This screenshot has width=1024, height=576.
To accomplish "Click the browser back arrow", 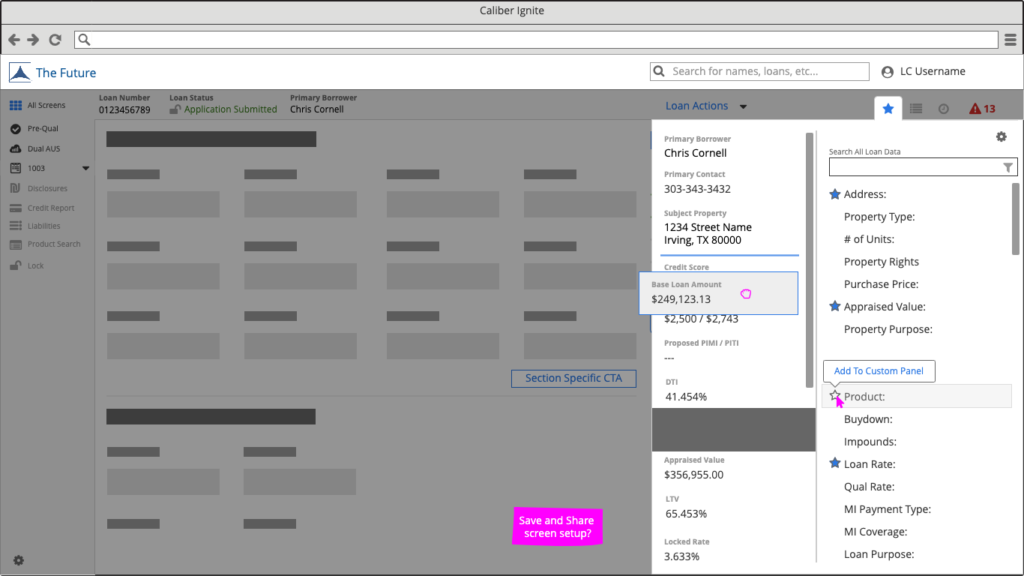I will [14, 40].
